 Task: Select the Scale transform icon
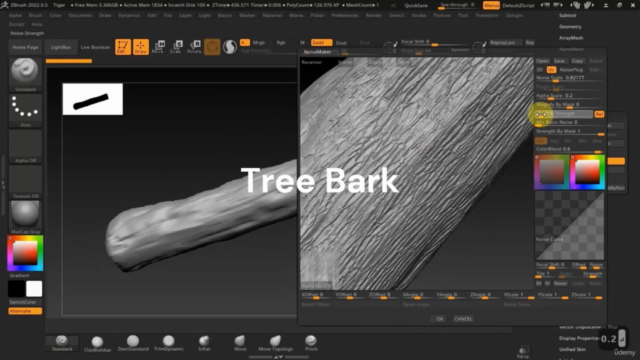[x=176, y=47]
